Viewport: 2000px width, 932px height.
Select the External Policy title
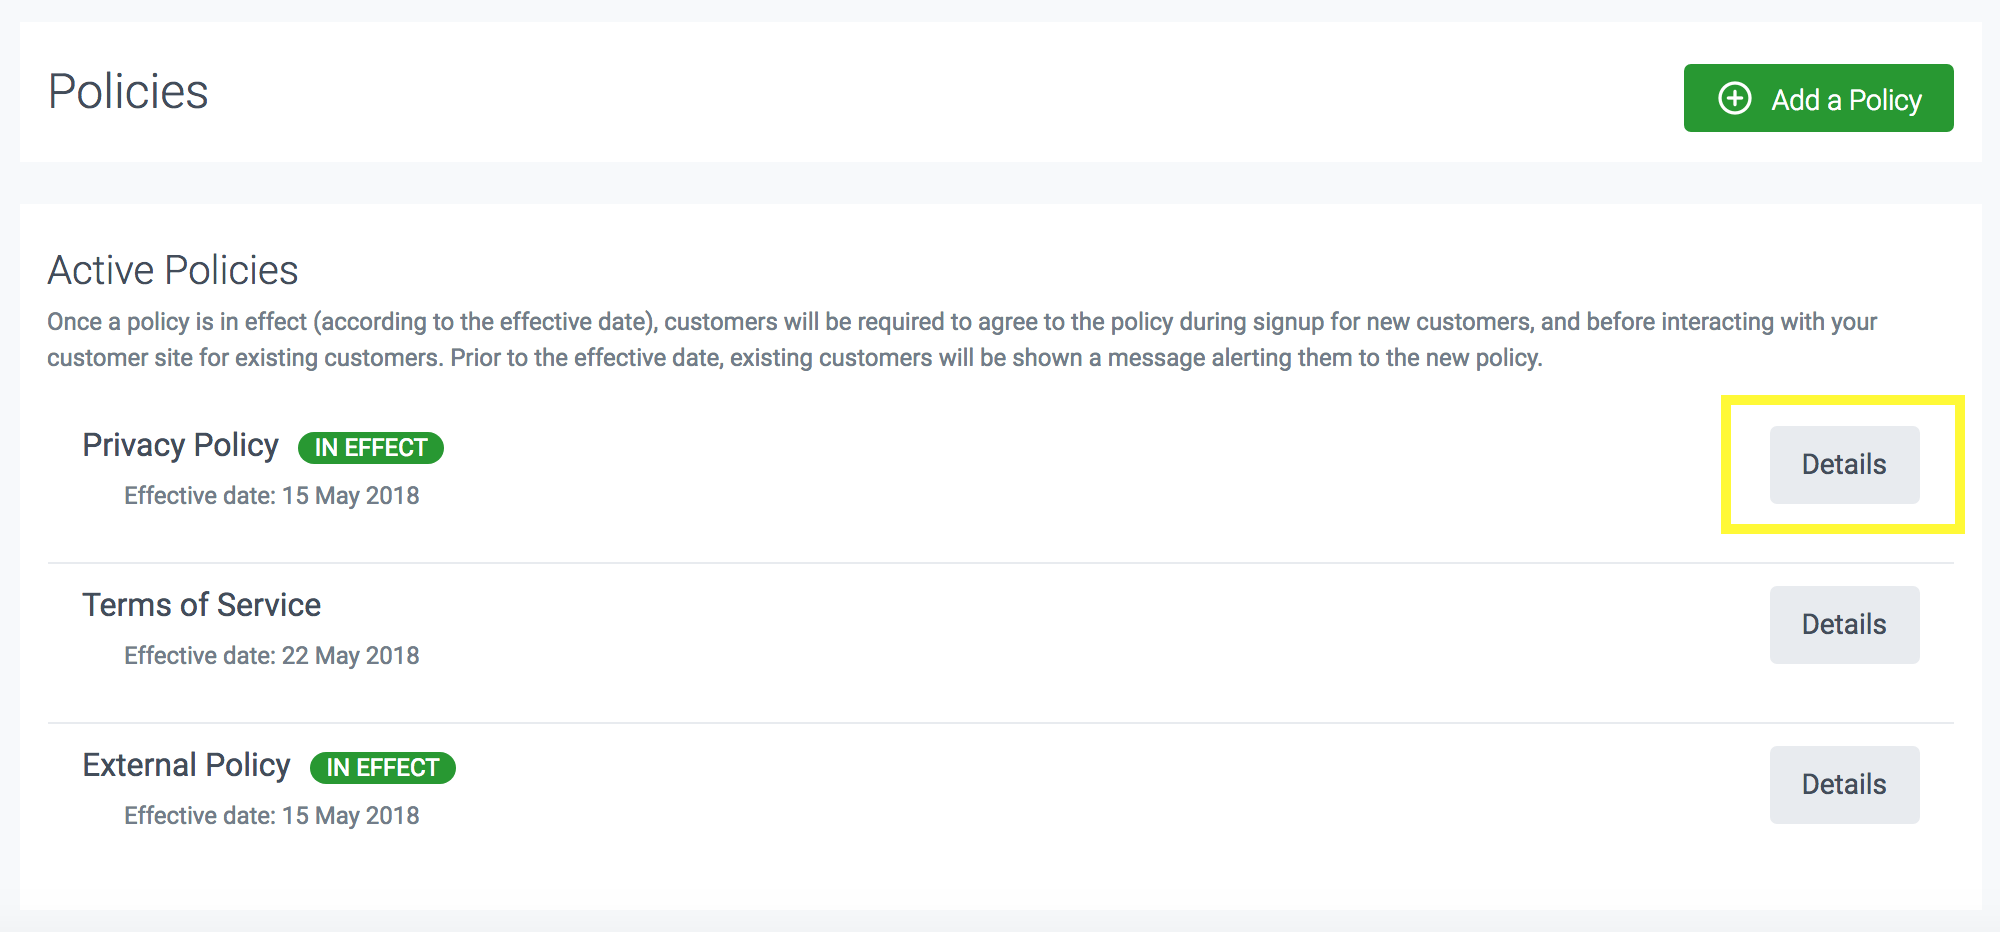186,765
